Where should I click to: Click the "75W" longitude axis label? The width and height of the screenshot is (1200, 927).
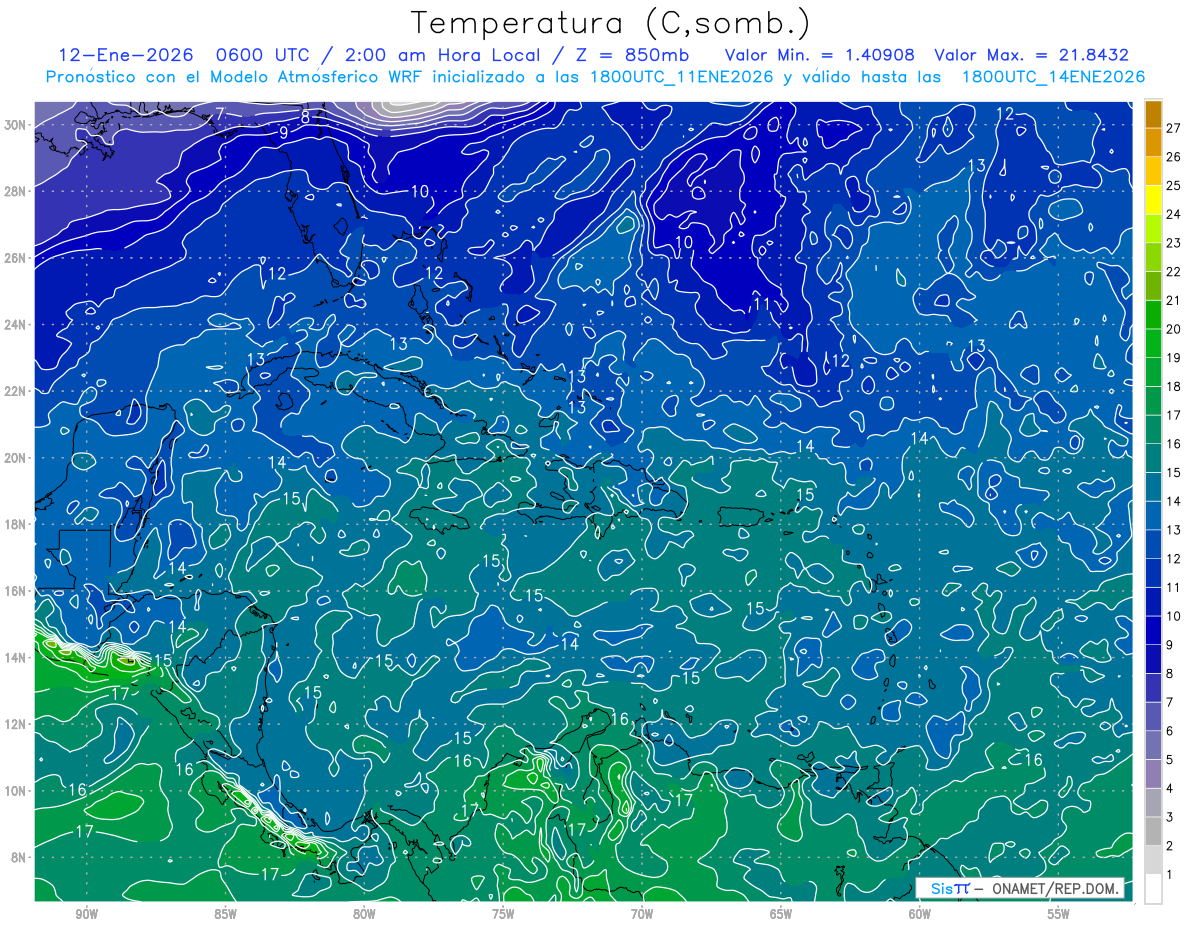click(503, 914)
